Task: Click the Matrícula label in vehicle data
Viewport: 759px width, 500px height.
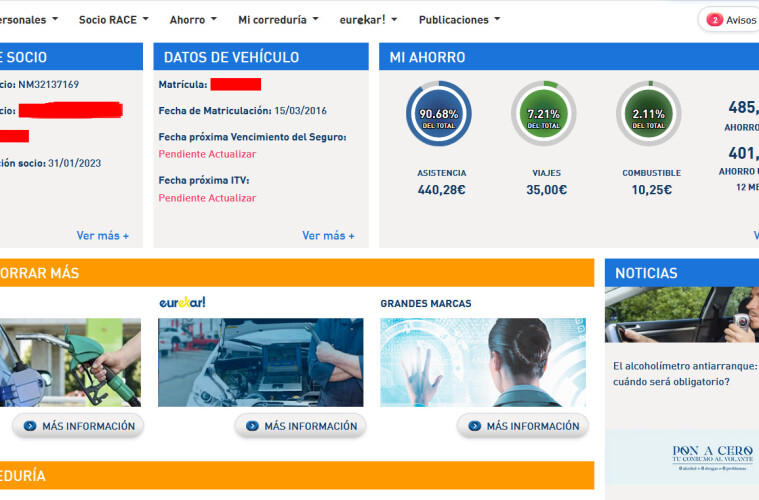Action: [x=182, y=84]
